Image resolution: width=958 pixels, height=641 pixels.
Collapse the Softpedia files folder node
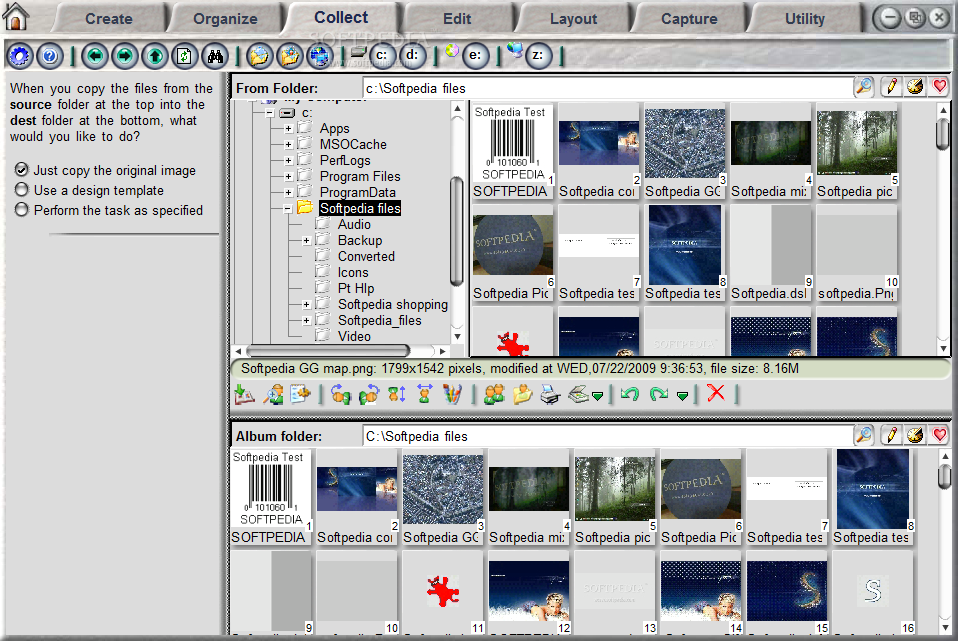pos(288,208)
